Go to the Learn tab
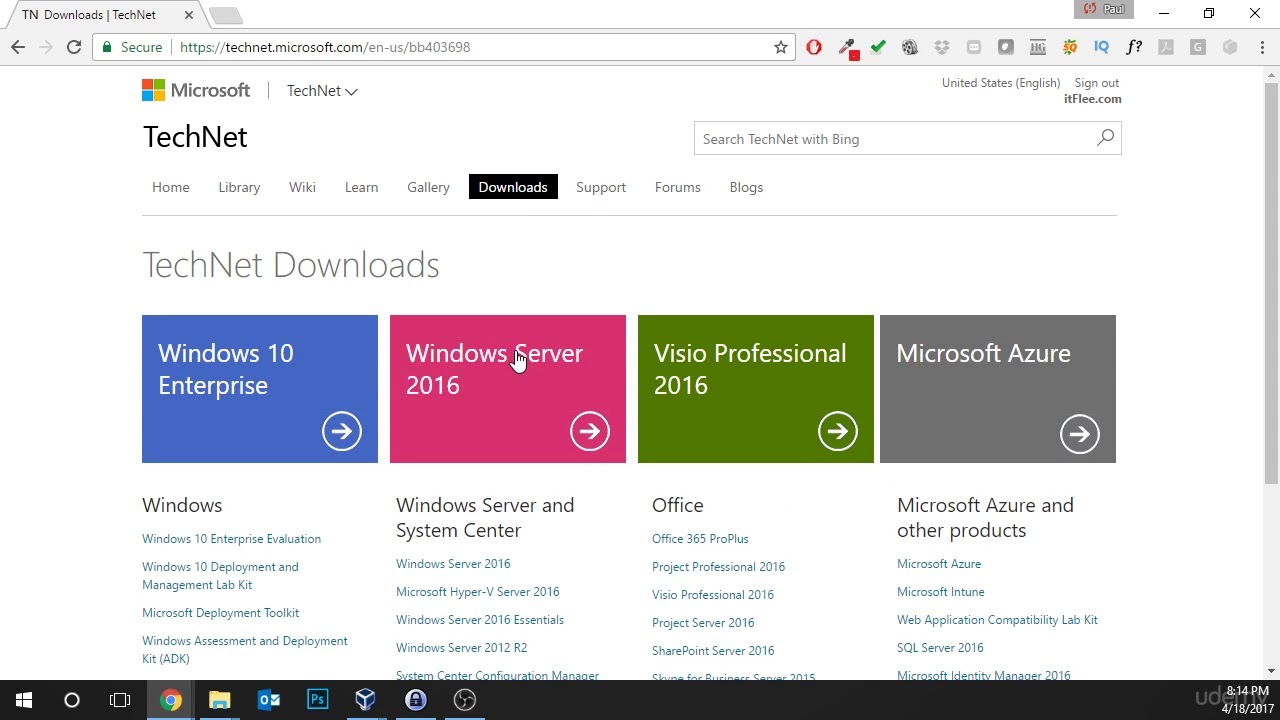The image size is (1280, 720). click(x=361, y=187)
